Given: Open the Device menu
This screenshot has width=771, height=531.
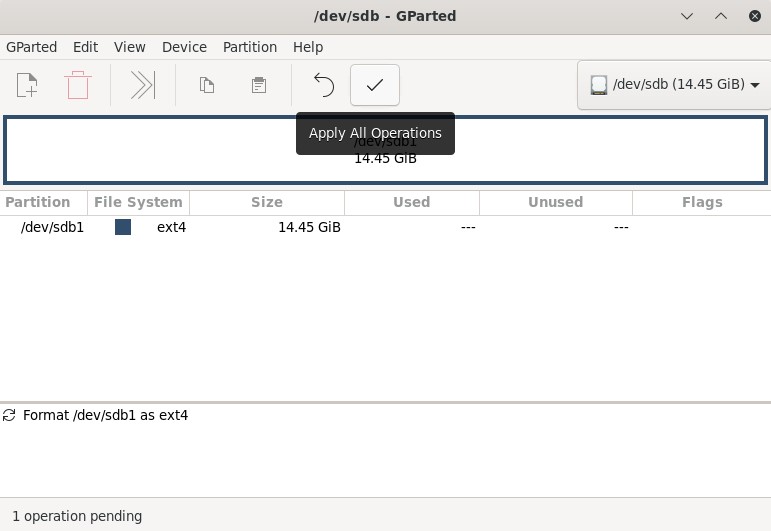Looking at the screenshot, I should 184,47.
